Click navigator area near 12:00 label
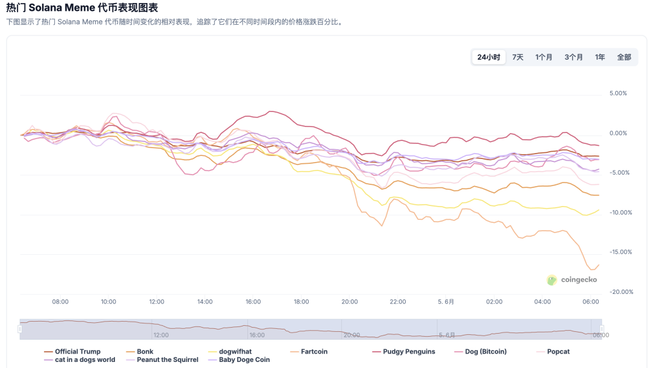 point(161,335)
